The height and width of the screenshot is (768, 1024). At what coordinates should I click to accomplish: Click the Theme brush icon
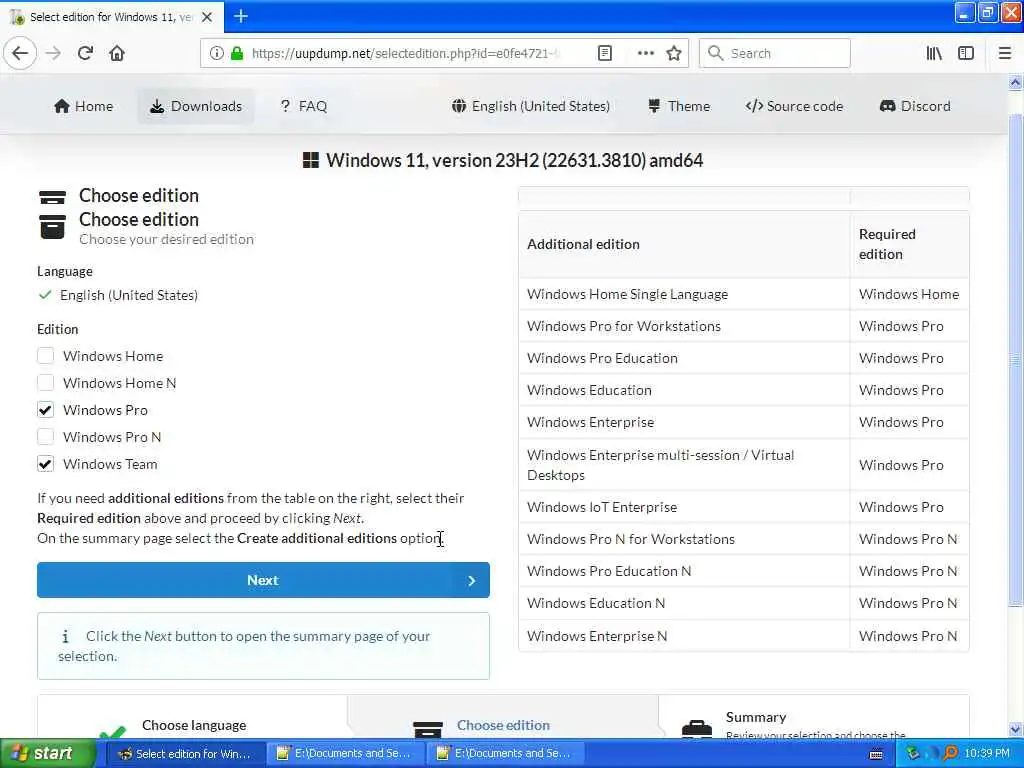654,106
